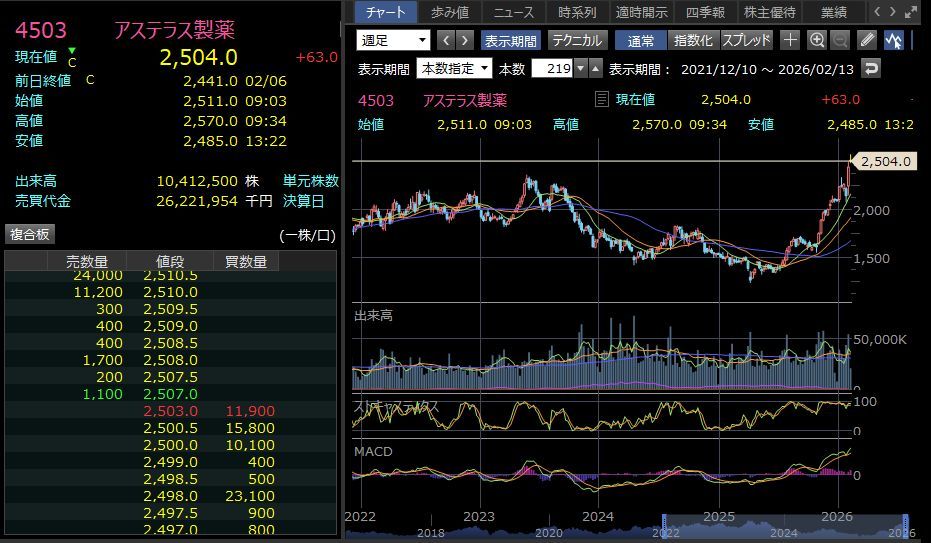Switch to the チャート tab
931x543 pixels.
pos(386,12)
